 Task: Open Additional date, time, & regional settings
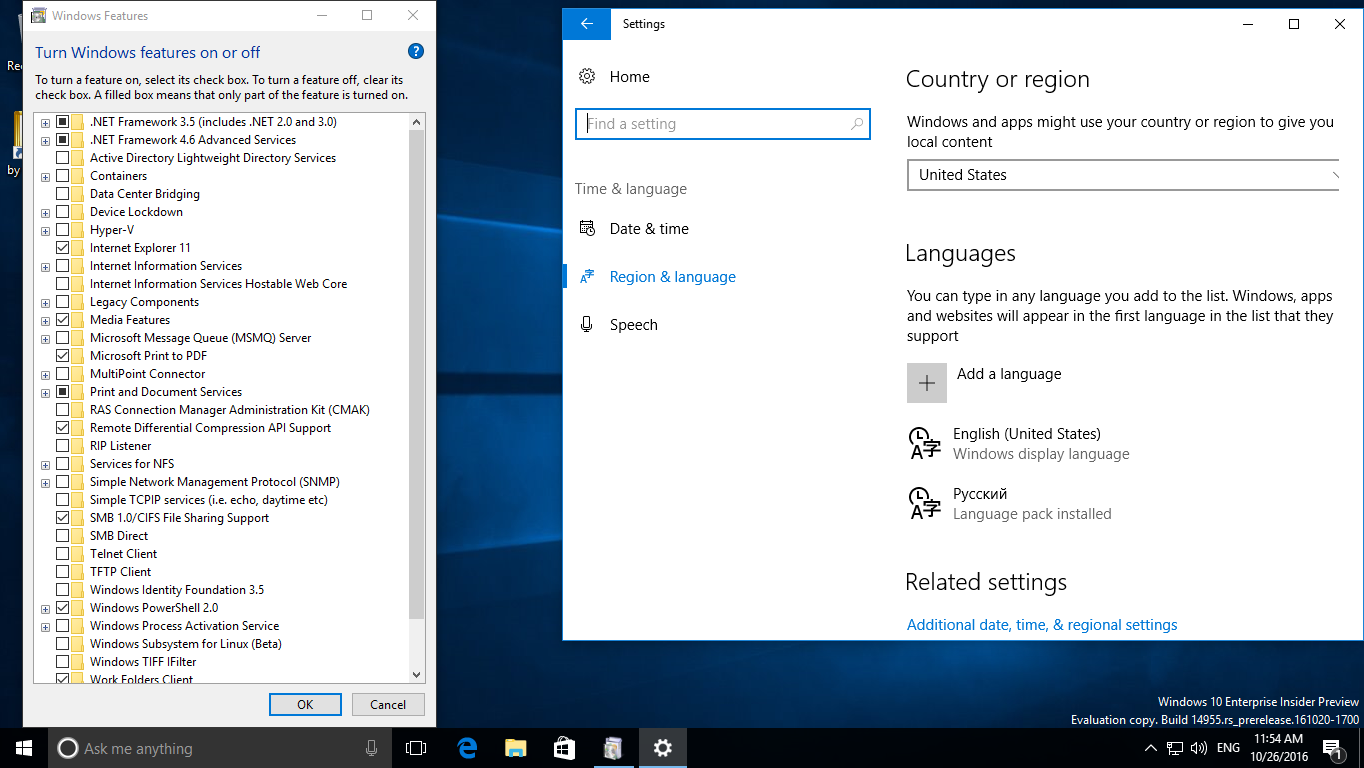click(1042, 625)
